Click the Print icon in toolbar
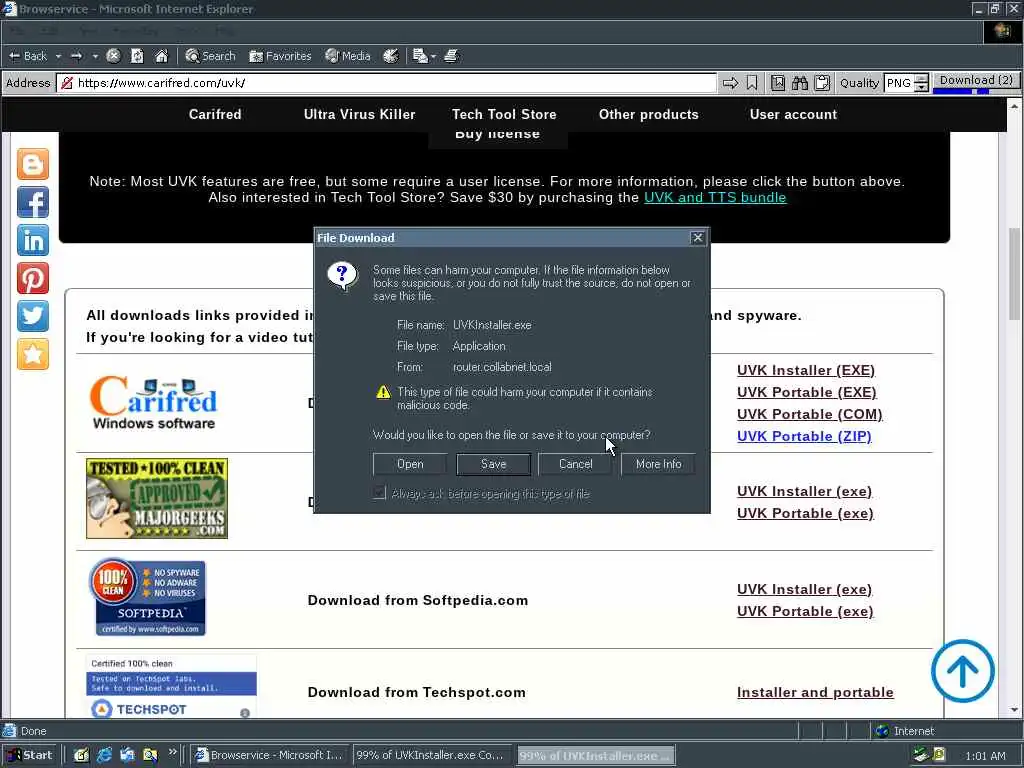Image resolution: width=1024 pixels, height=768 pixels. coord(451,56)
